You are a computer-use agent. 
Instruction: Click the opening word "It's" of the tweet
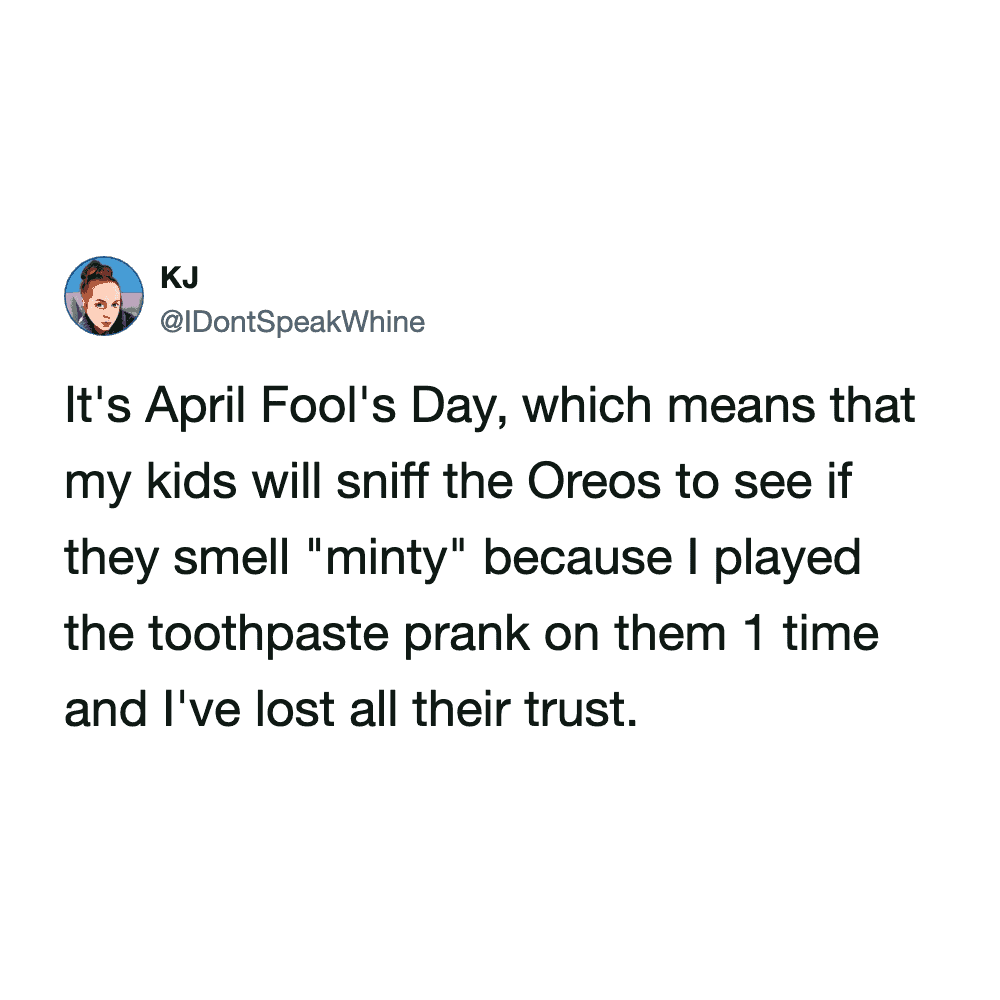pyautogui.click(x=96, y=407)
